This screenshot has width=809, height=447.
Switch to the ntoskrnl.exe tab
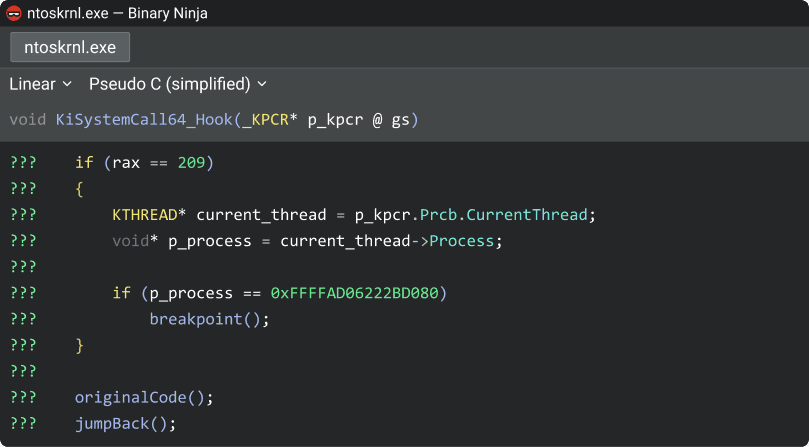(70, 47)
